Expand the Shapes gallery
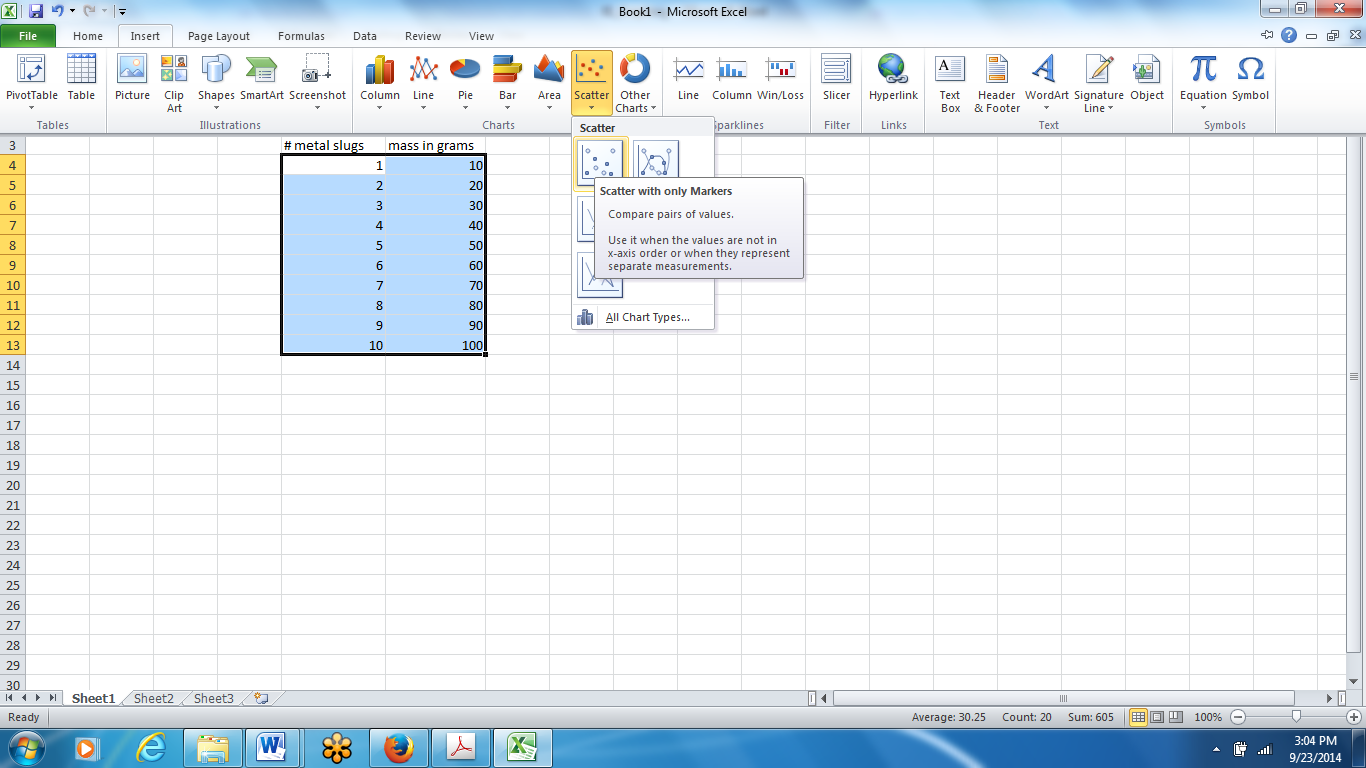 [x=216, y=84]
